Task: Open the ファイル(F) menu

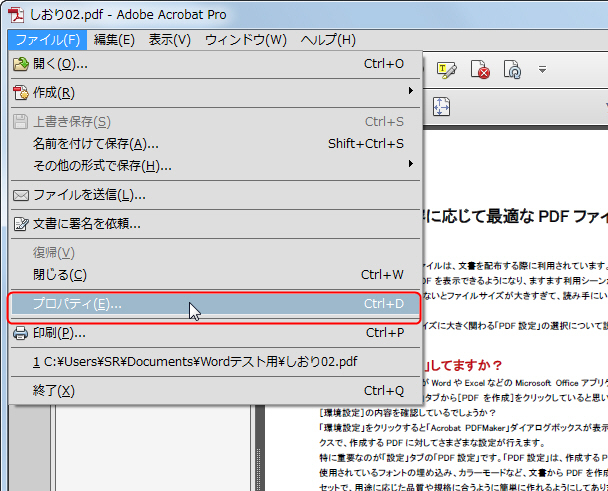Action: 47,40
